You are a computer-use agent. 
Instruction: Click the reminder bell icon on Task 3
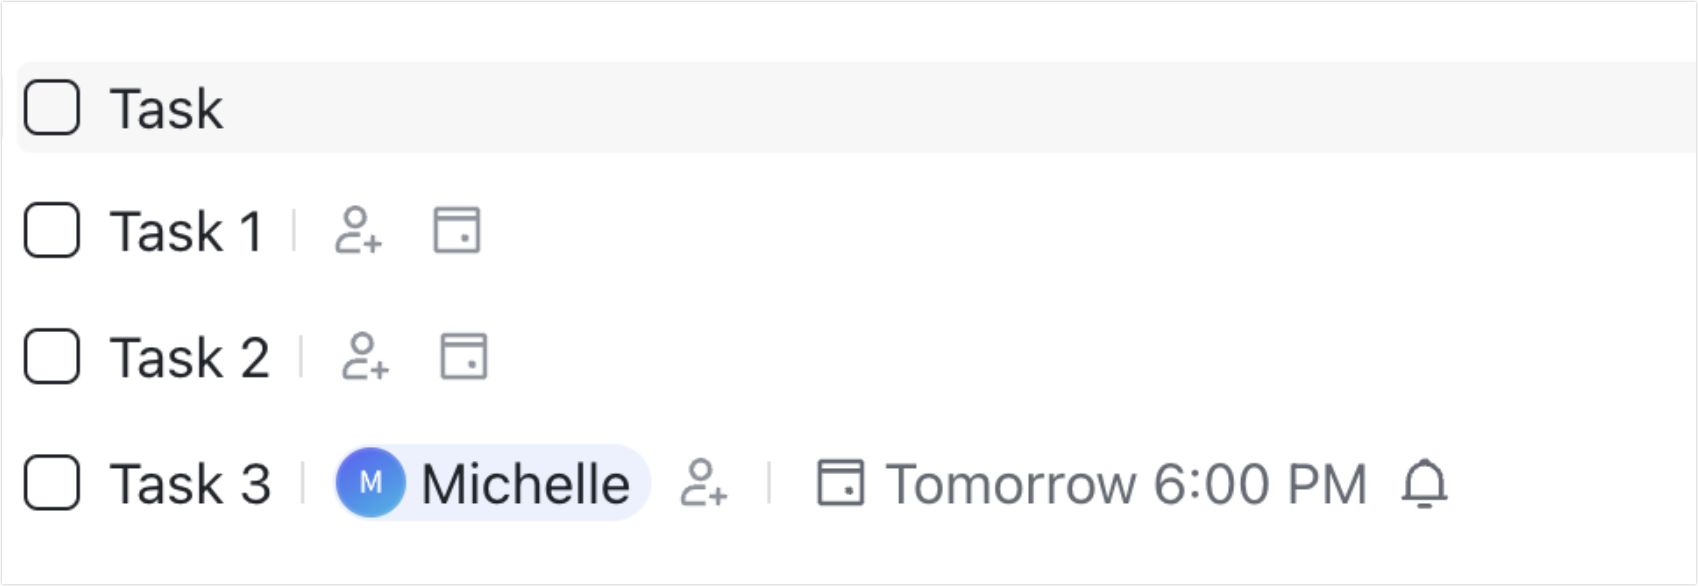pyautogui.click(x=1424, y=484)
